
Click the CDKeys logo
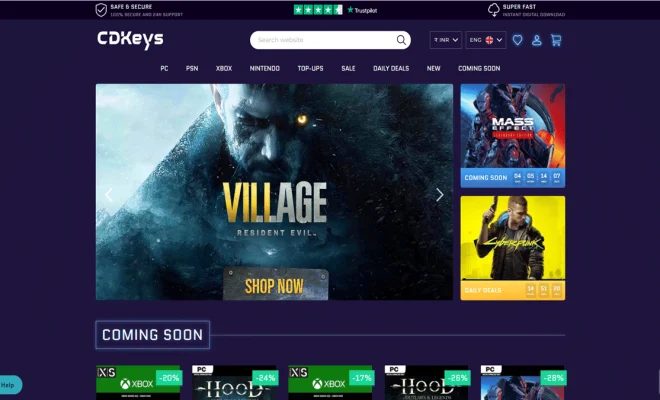tap(130, 40)
